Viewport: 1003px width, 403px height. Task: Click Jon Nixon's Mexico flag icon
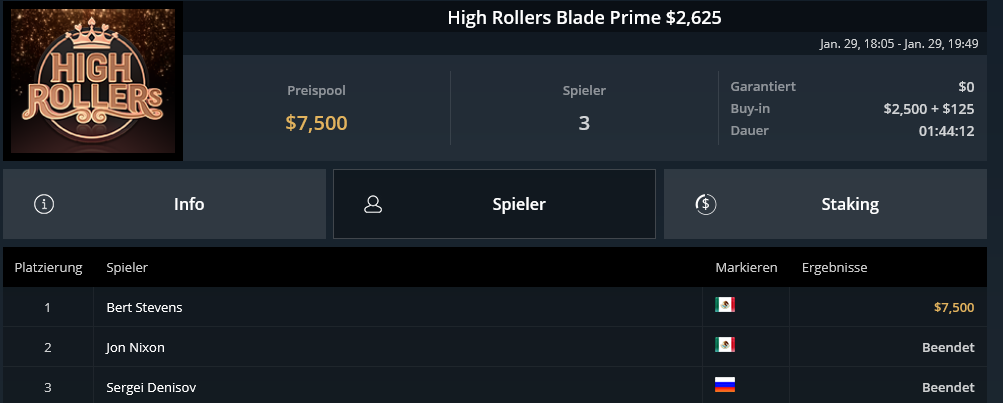[x=725, y=345]
